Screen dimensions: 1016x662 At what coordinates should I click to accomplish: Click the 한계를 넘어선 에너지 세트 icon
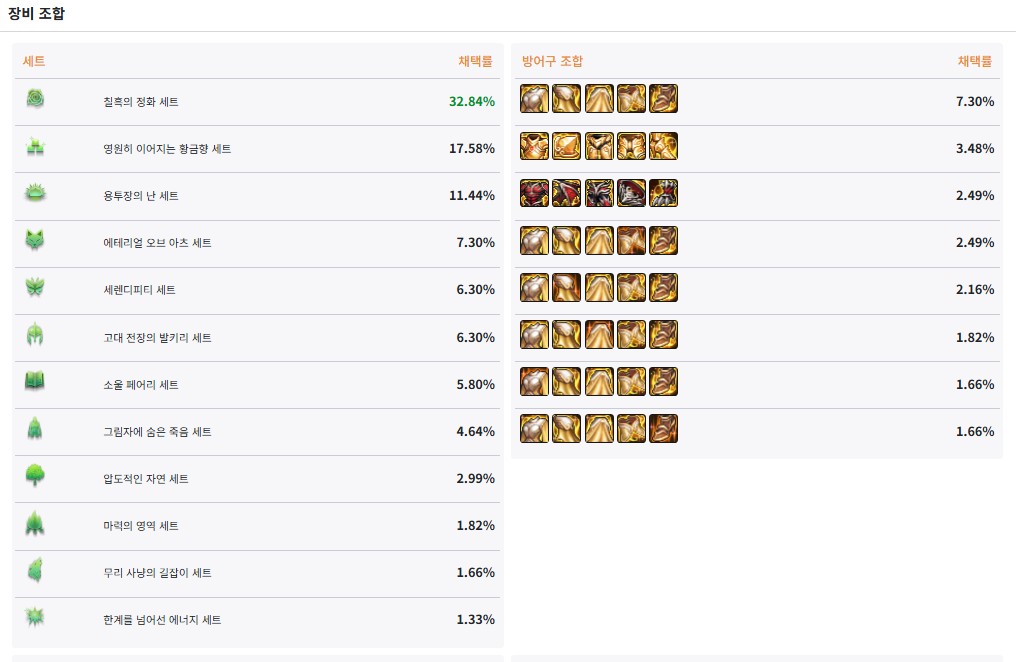click(x=35, y=618)
